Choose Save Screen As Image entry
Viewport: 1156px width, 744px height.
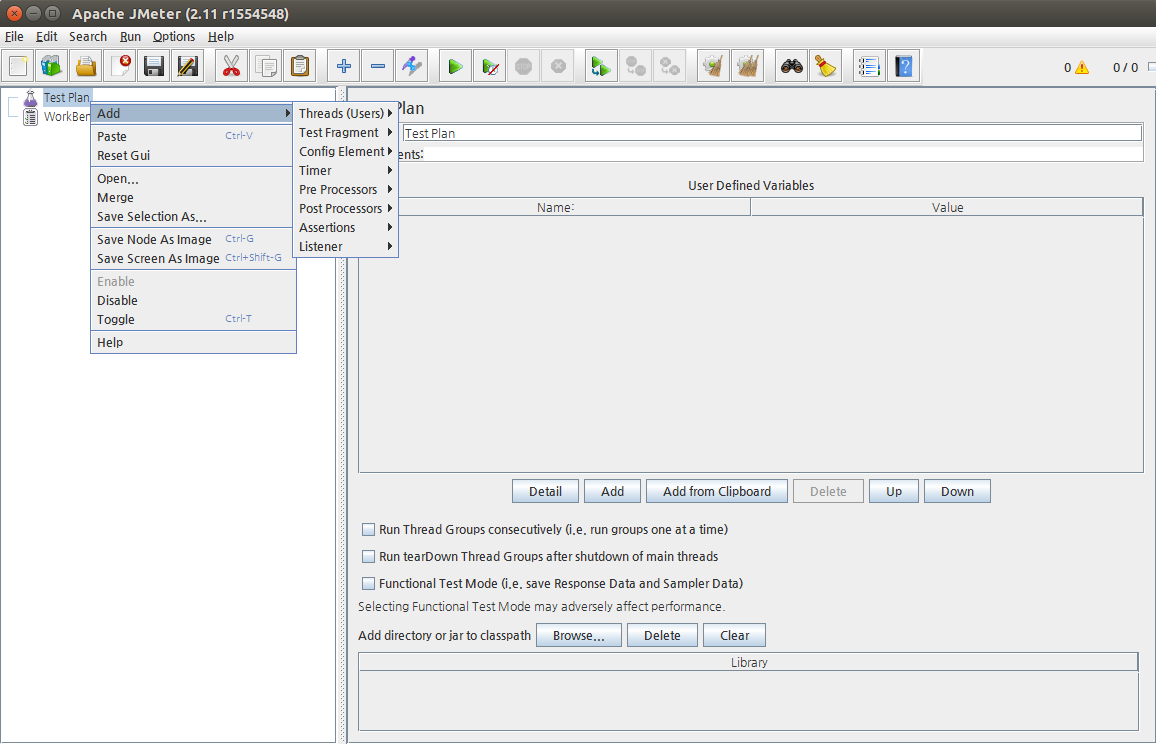[x=192, y=259]
